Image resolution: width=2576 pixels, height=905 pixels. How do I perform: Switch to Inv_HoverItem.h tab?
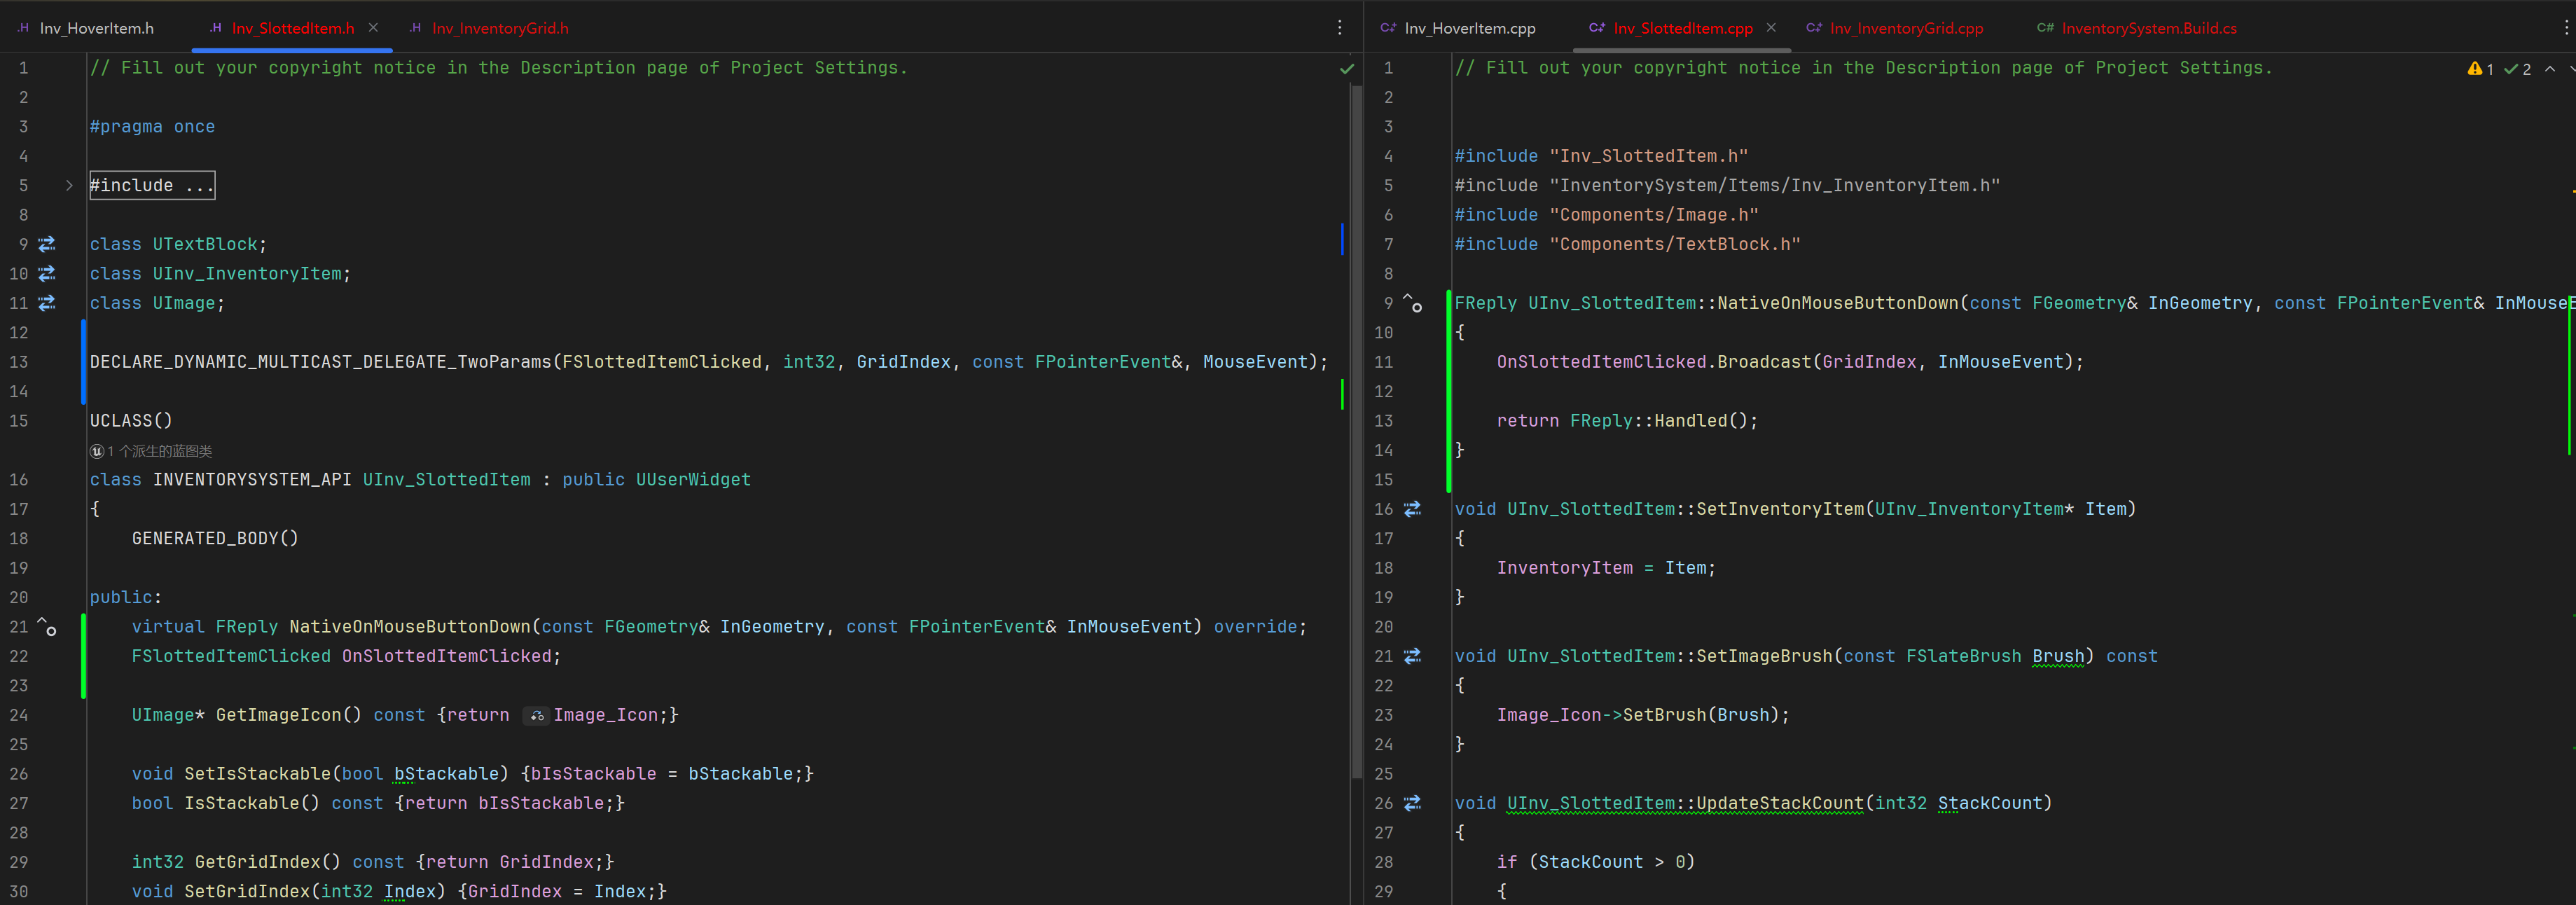[96, 28]
